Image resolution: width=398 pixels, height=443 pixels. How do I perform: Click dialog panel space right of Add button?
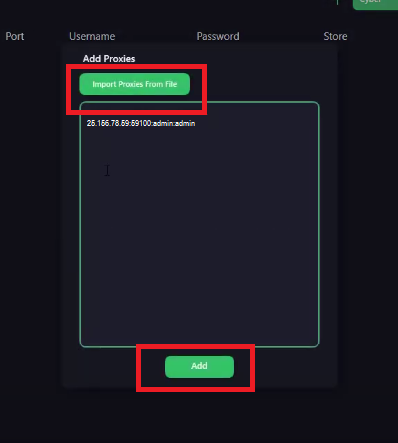[x=293, y=367]
